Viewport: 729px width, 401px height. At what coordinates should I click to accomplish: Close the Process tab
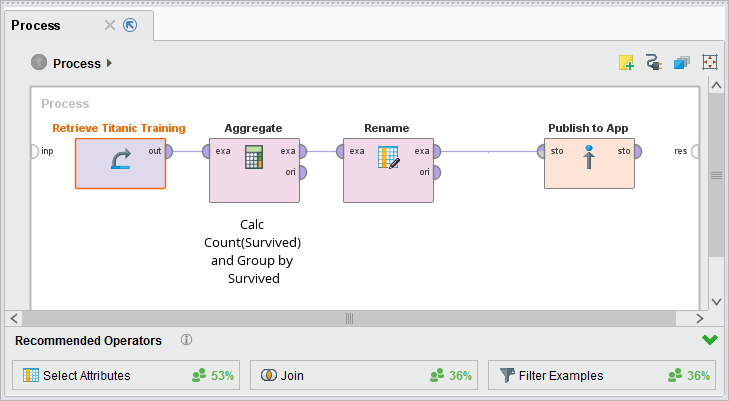pos(110,25)
